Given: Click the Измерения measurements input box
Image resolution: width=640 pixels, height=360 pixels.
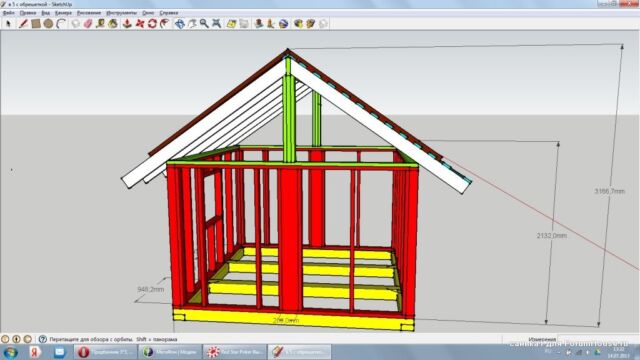Looking at the screenshot, I should click(x=598, y=339).
